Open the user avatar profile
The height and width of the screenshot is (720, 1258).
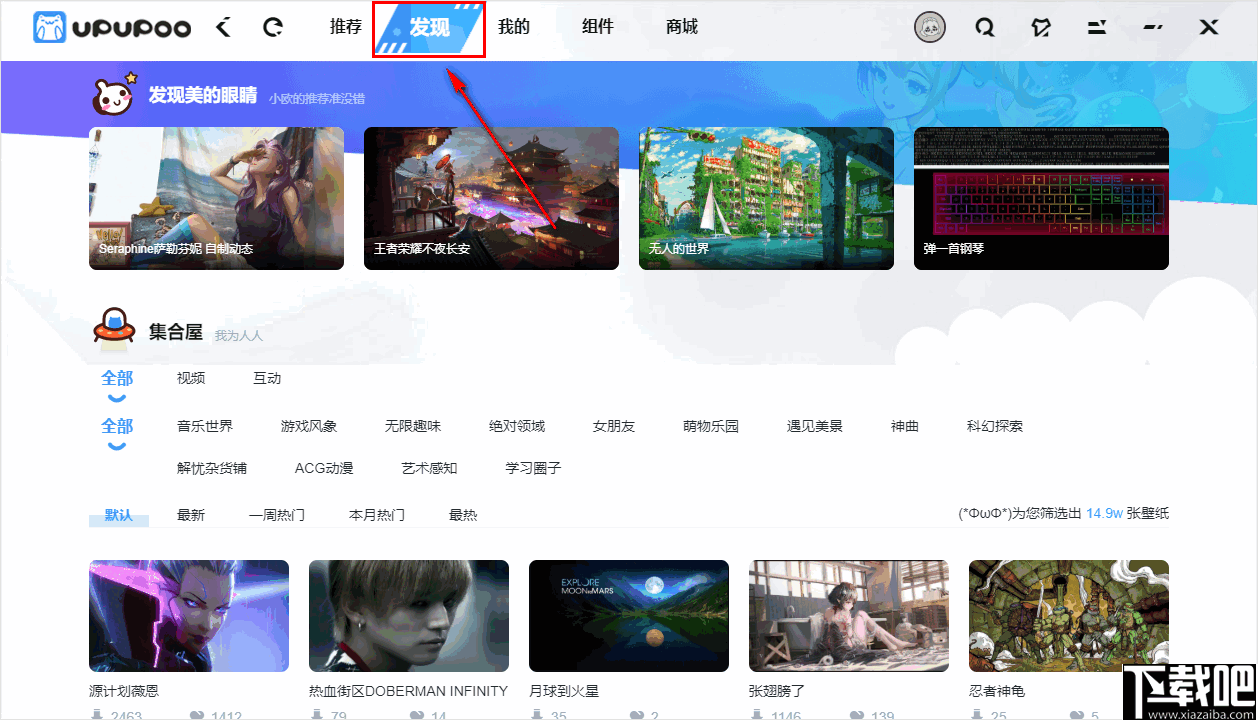[x=930, y=28]
